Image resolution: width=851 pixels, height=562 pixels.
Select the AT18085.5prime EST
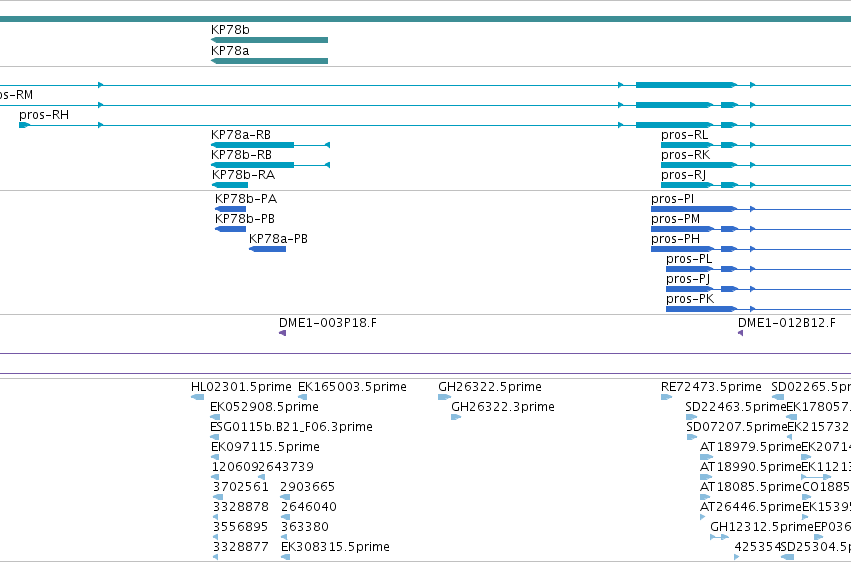[x=705, y=497]
